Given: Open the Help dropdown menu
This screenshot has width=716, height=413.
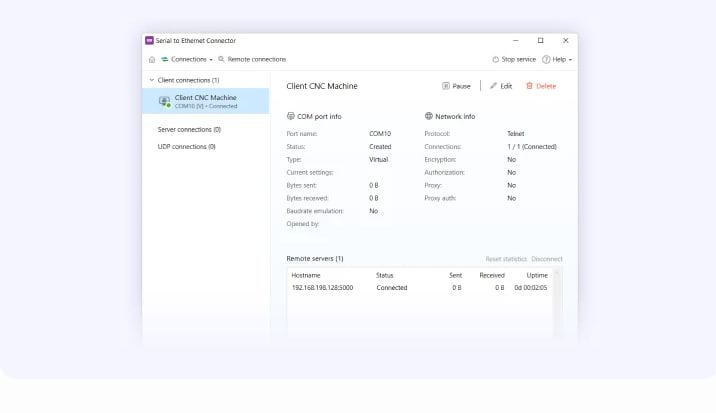Looking at the screenshot, I should (x=557, y=59).
